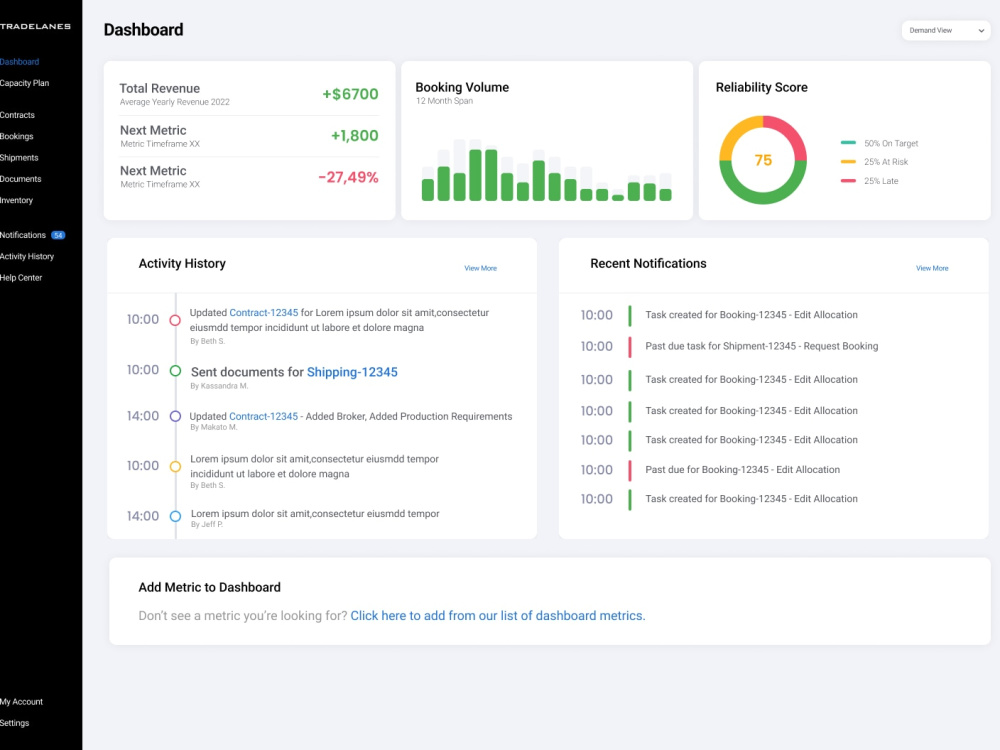The height and width of the screenshot is (750, 1000).
Task: Click the +1,800 metric value
Action: pyautogui.click(x=355, y=136)
